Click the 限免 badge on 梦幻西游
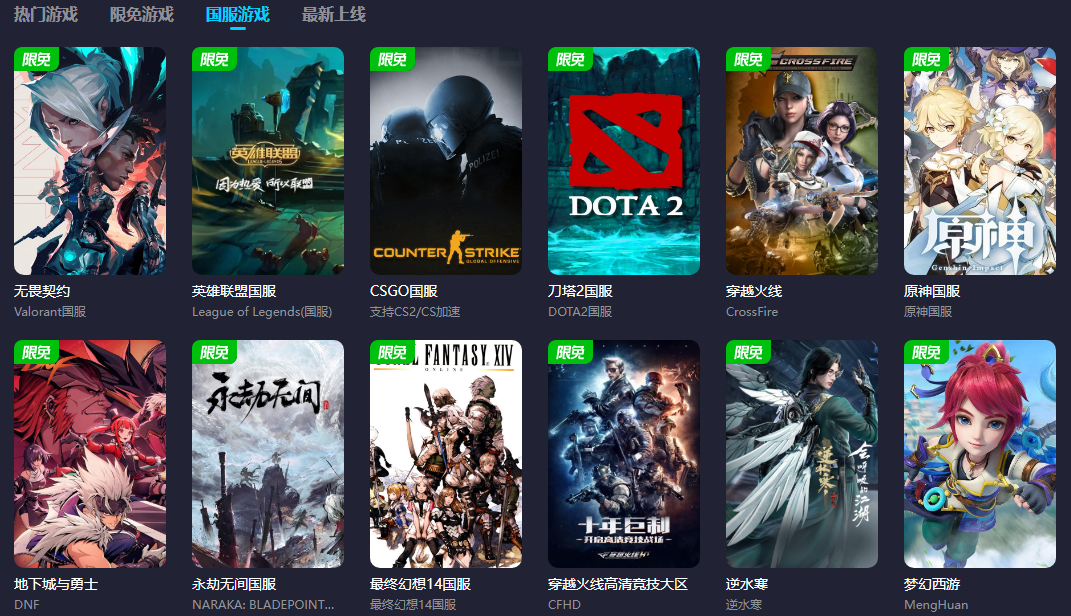This screenshot has width=1071, height=616. point(926,352)
